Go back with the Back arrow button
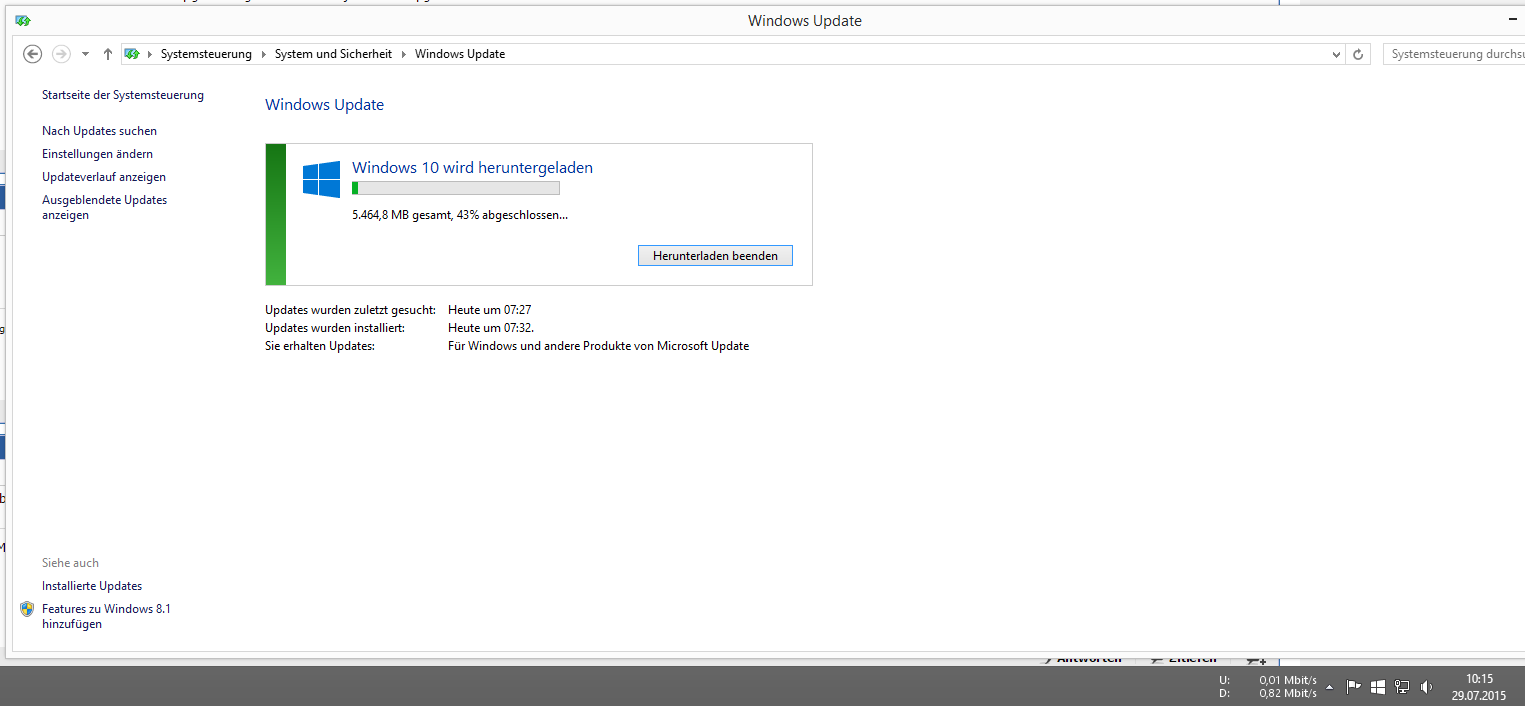 pos(32,54)
